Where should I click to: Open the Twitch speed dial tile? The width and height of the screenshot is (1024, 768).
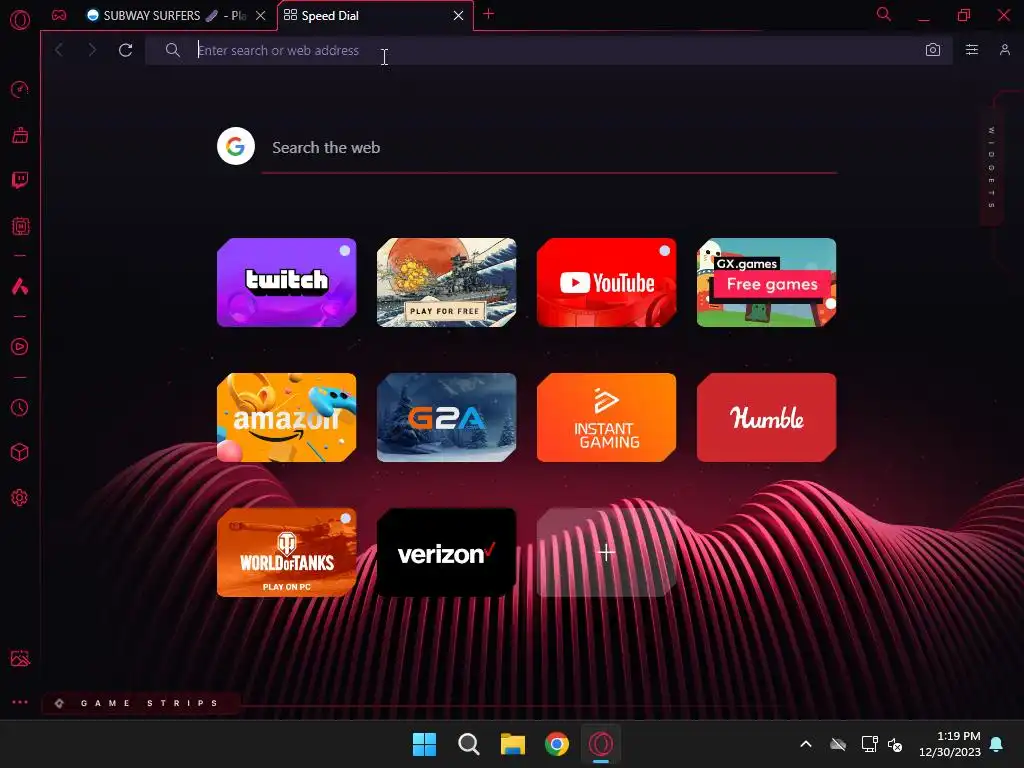pyautogui.click(x=287, y=282)
